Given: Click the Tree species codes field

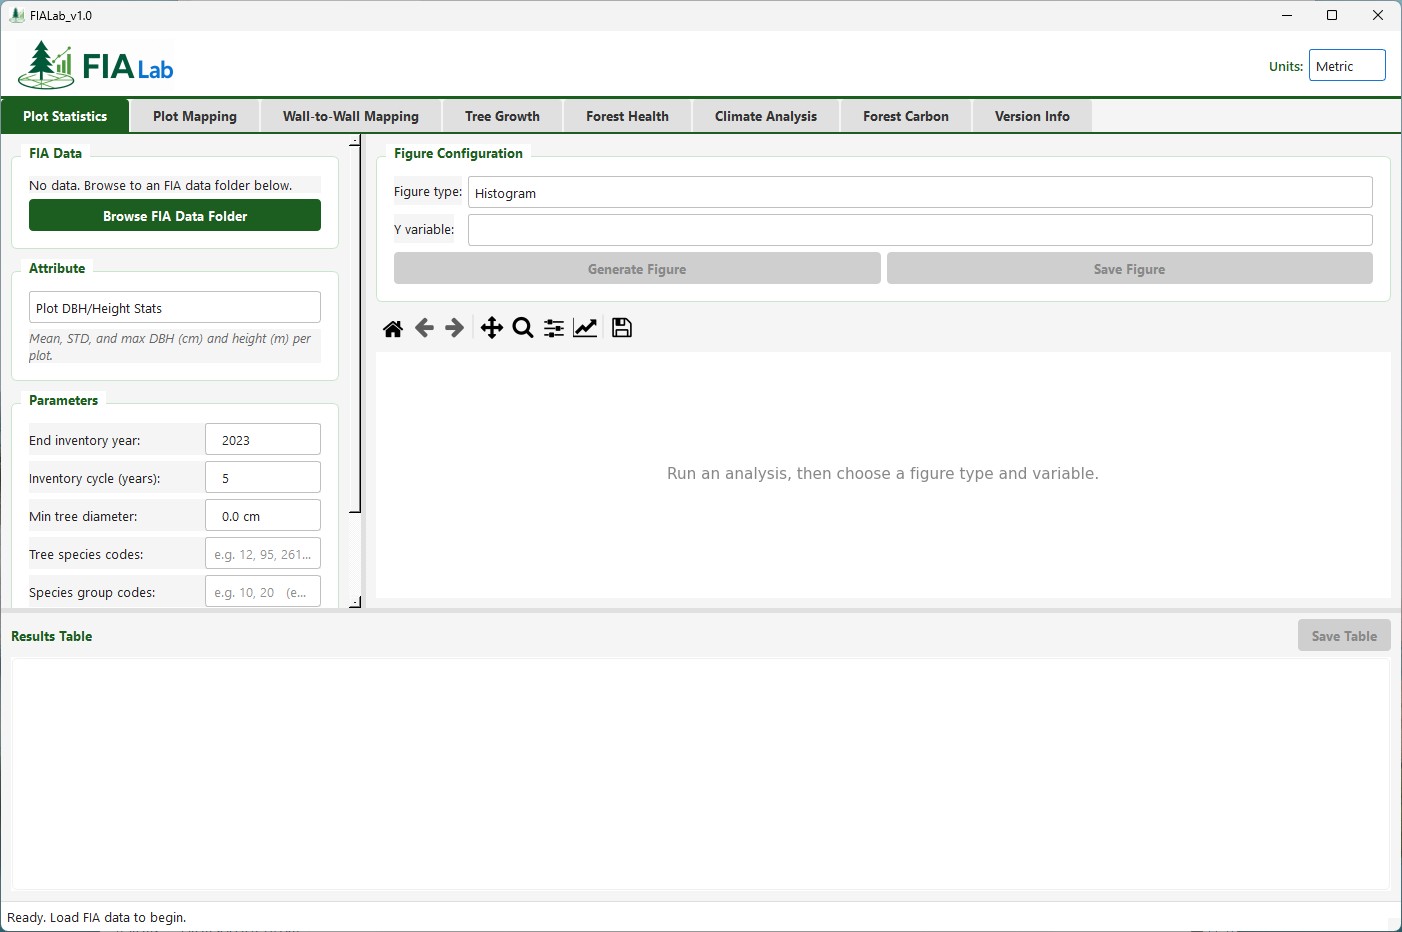Looking at the screenshot, I should (263, 553).
